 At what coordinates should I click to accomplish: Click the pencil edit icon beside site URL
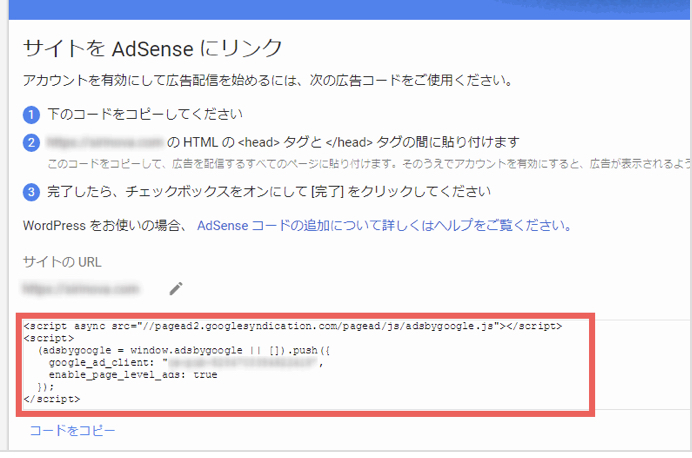coord(176,288)
